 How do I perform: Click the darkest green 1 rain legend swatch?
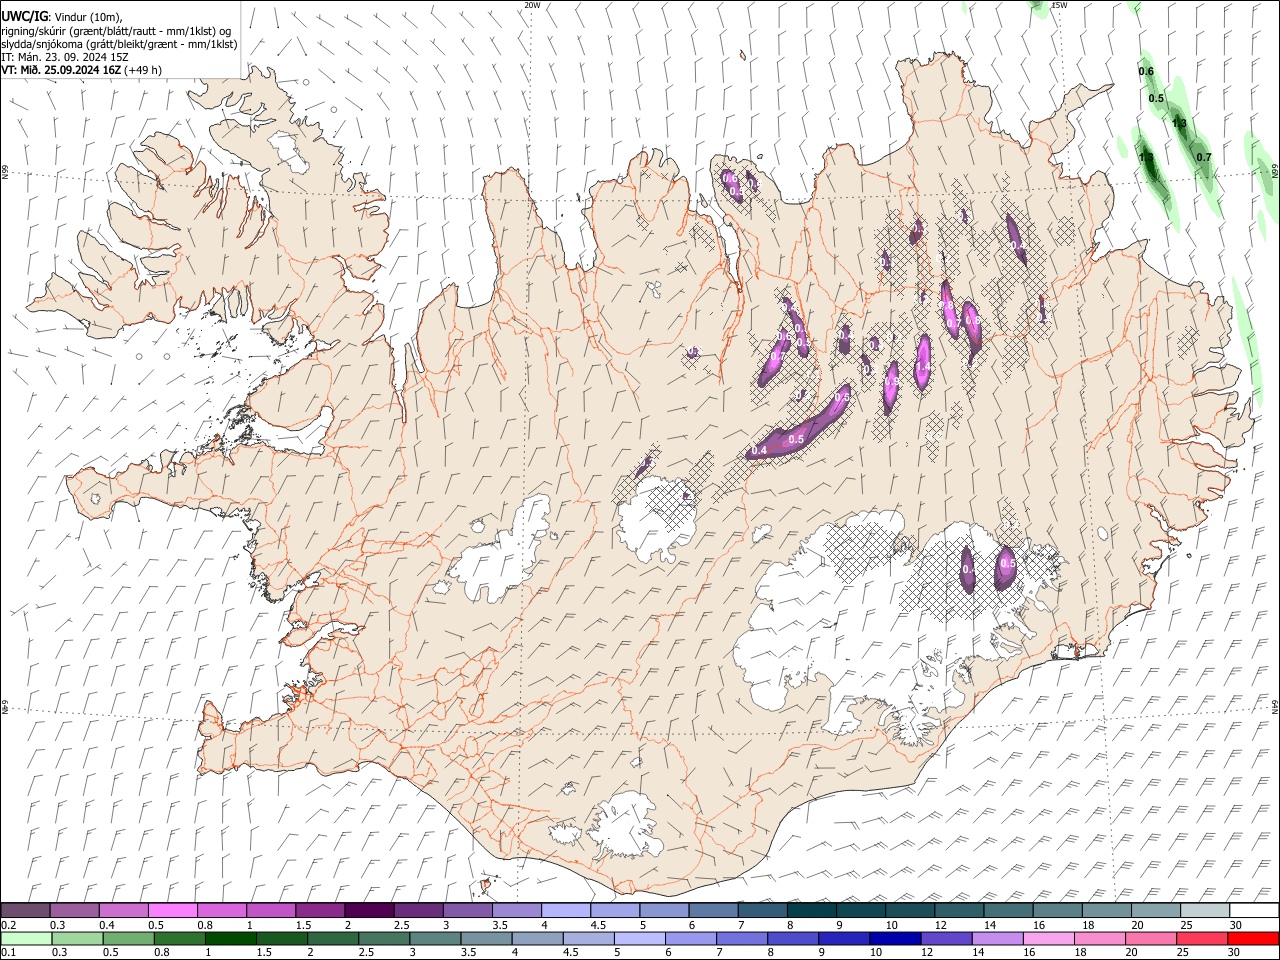click(x=230, y=939)
